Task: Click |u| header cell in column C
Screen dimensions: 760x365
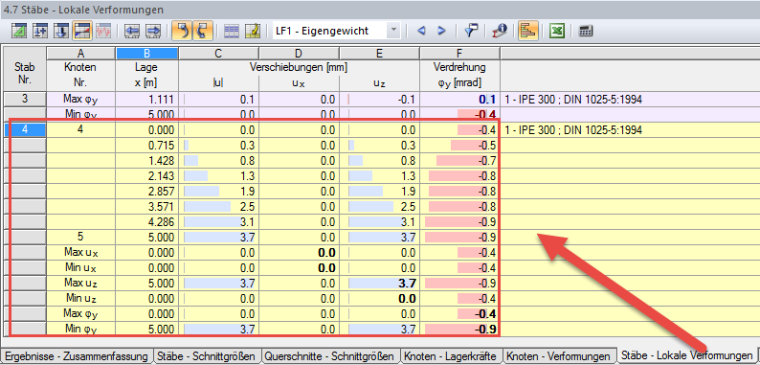Action: pyautogui.click(x=219, y=83)
